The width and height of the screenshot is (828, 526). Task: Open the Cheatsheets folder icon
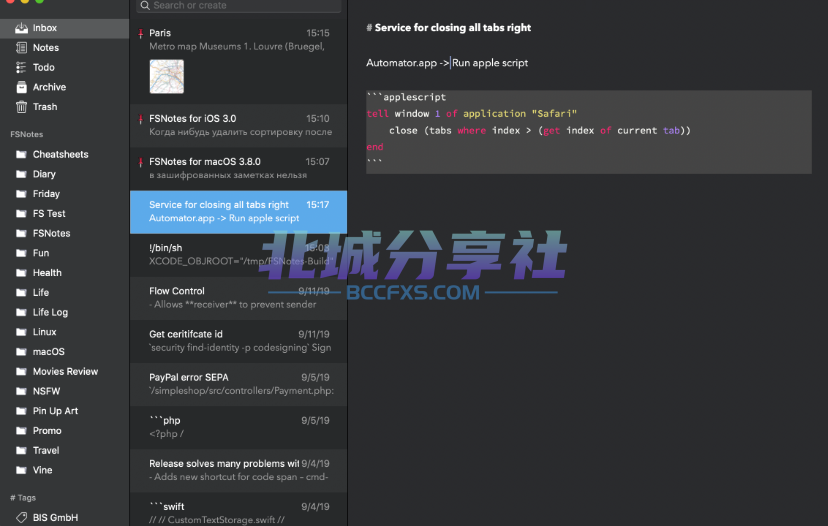click(x=21, y=154)
